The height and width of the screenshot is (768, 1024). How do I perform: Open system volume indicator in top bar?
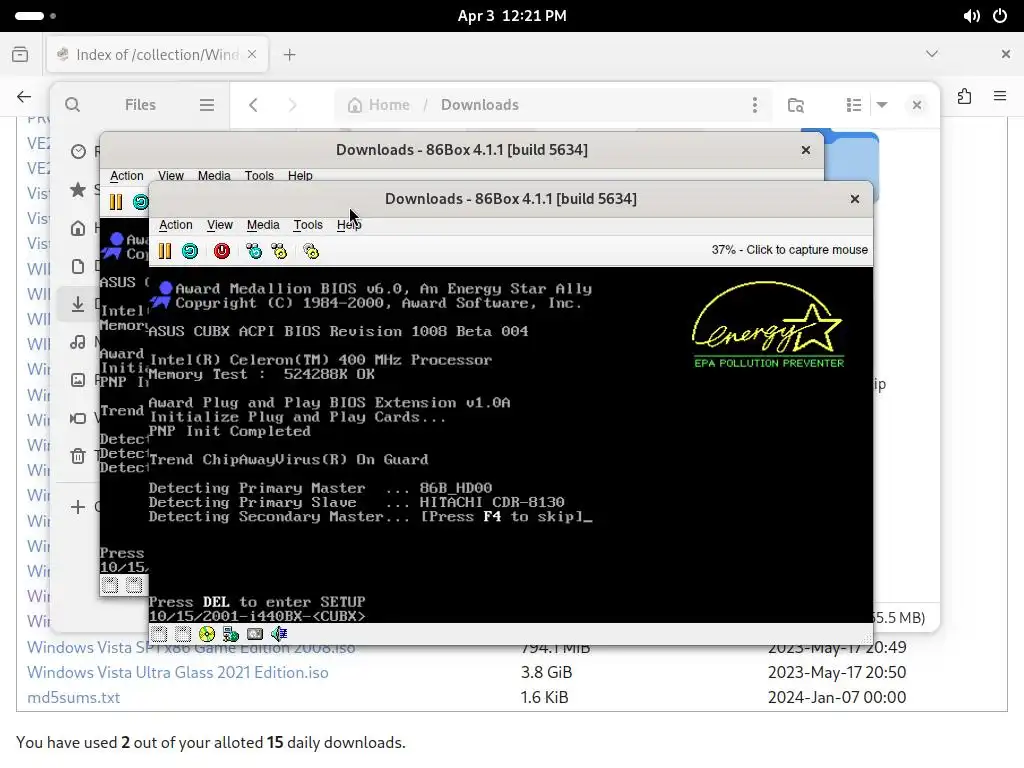(x=972, y=16)
